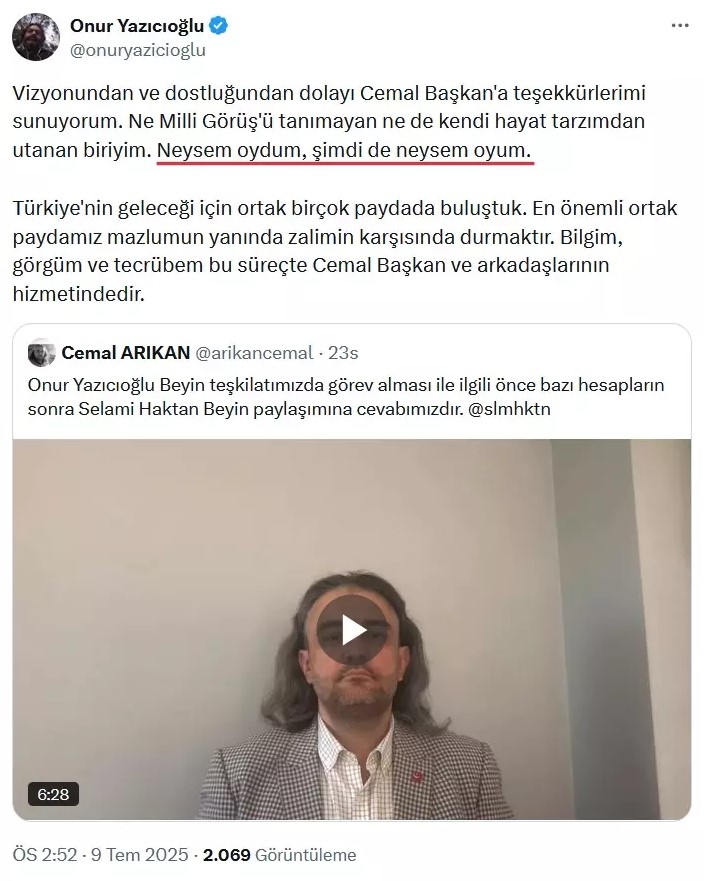The width and height of the screenshot is (708, 881).
Task: View the 2.069 Görüntüleme count
Action: (279, 855)
